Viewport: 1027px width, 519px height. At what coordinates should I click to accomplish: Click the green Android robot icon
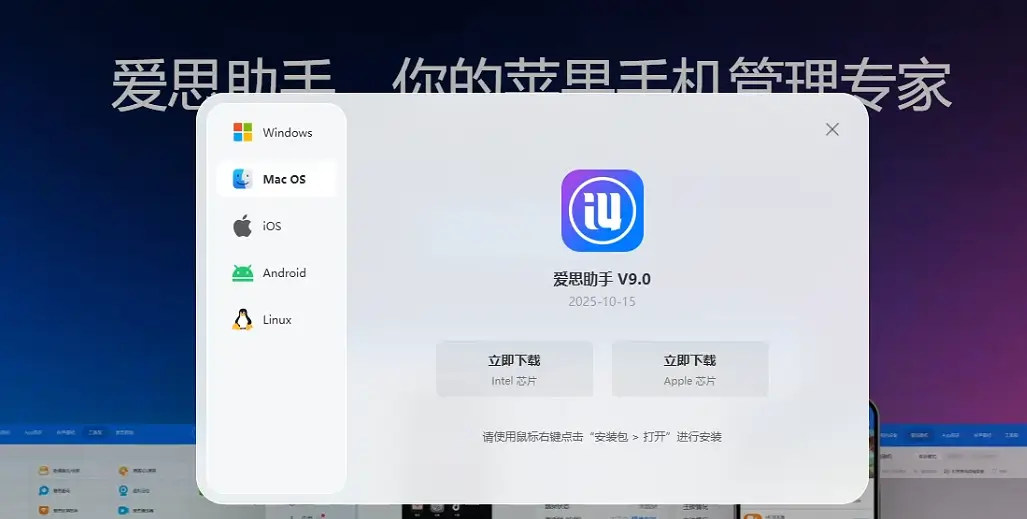coord(242,273)
